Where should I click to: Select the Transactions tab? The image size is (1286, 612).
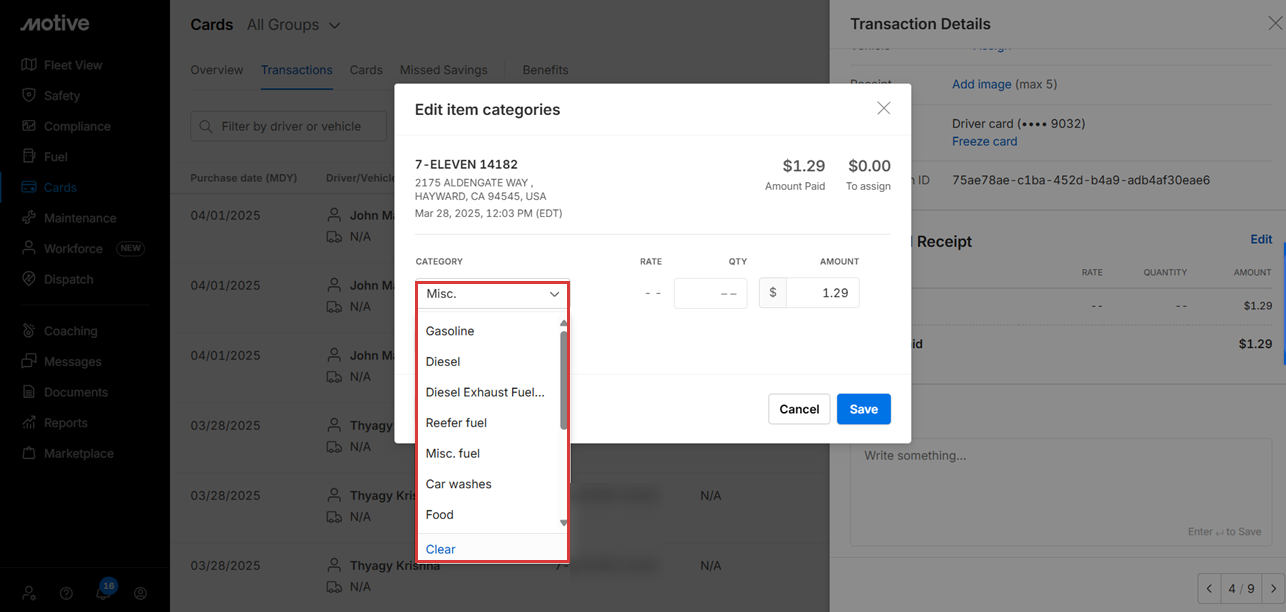pos(297,70)
